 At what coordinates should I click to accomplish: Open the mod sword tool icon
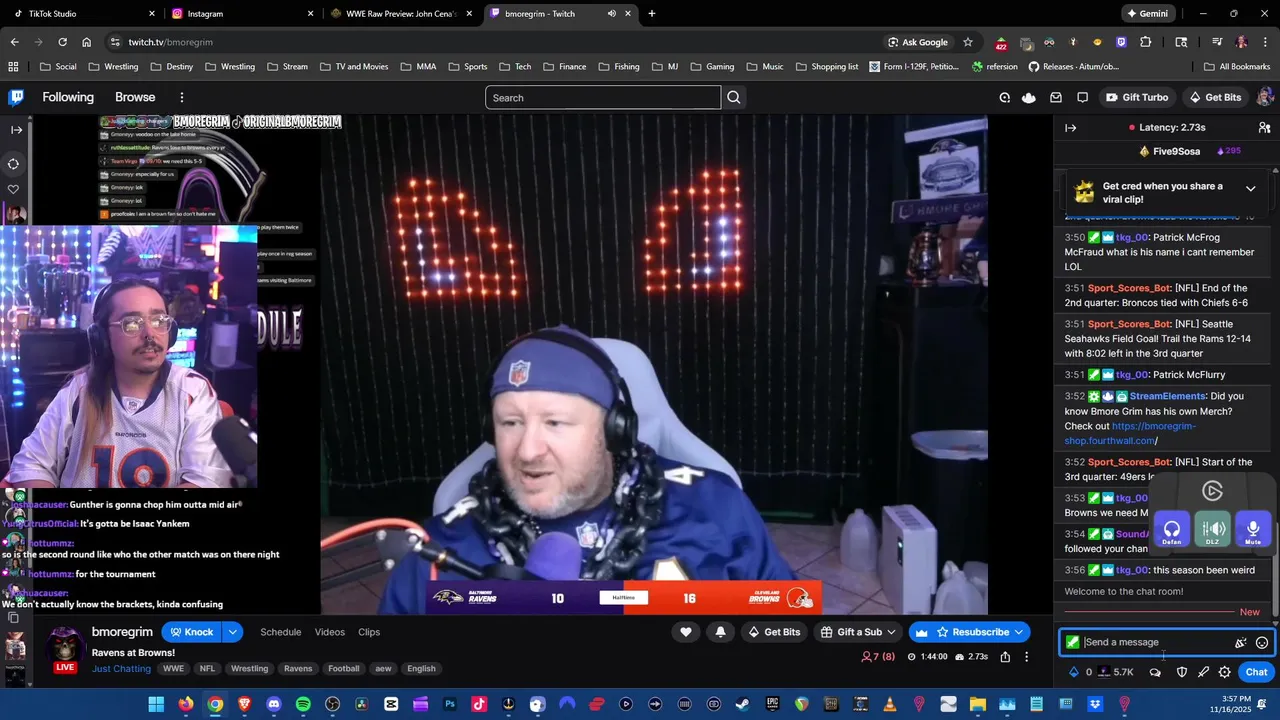[1203, 672]
